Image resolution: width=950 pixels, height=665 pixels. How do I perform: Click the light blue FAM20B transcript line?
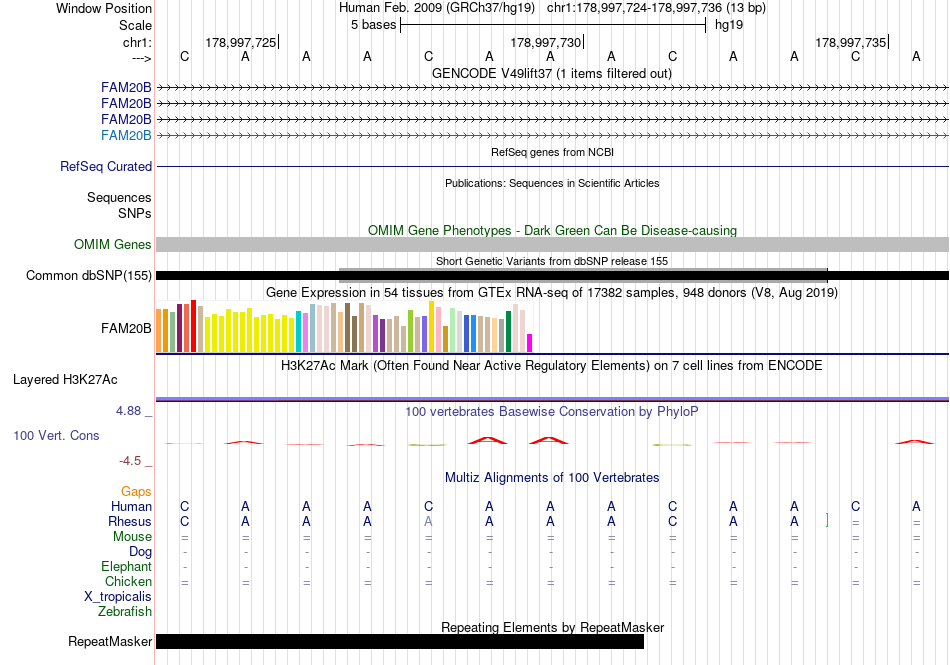click(x=552, y=136)
